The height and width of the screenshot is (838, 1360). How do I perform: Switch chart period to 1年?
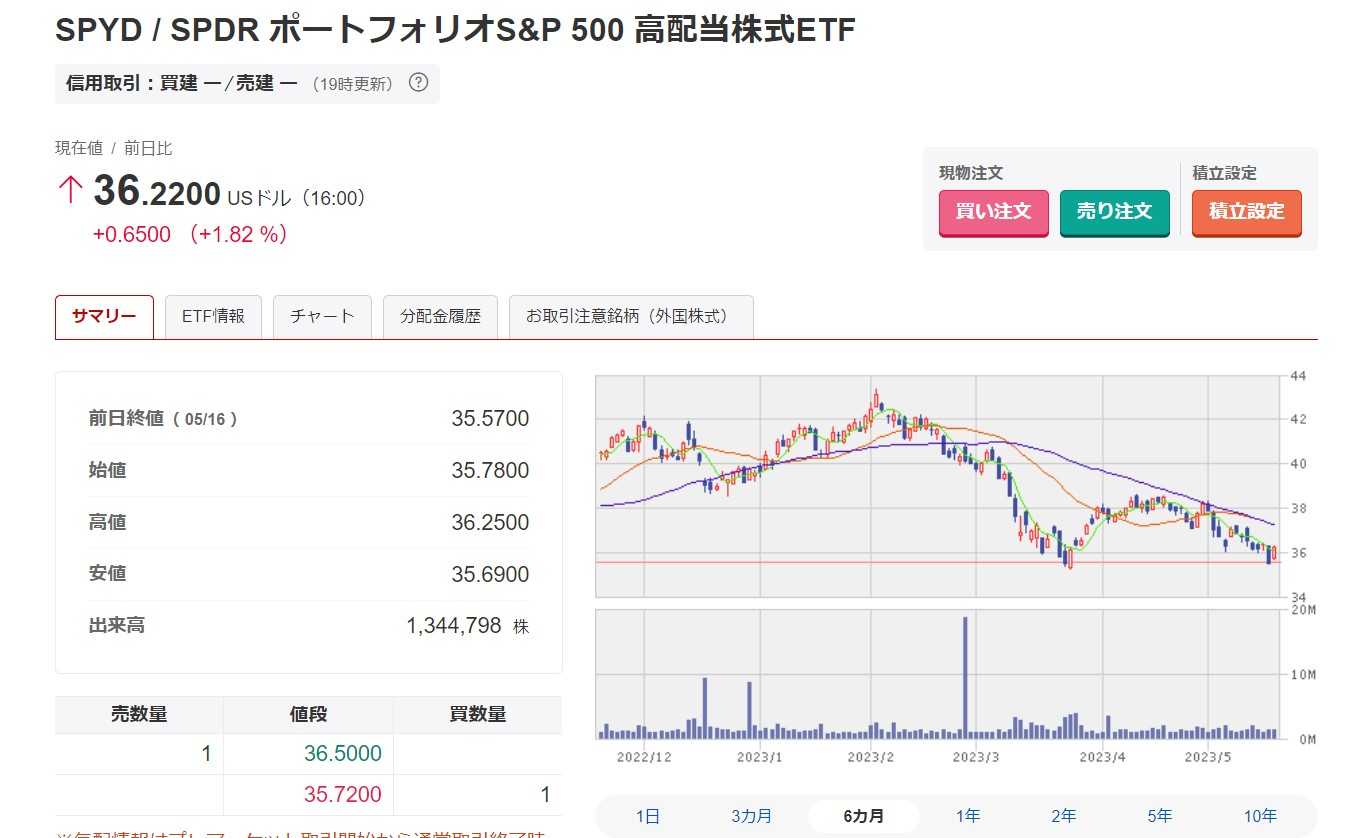[968, 816]
